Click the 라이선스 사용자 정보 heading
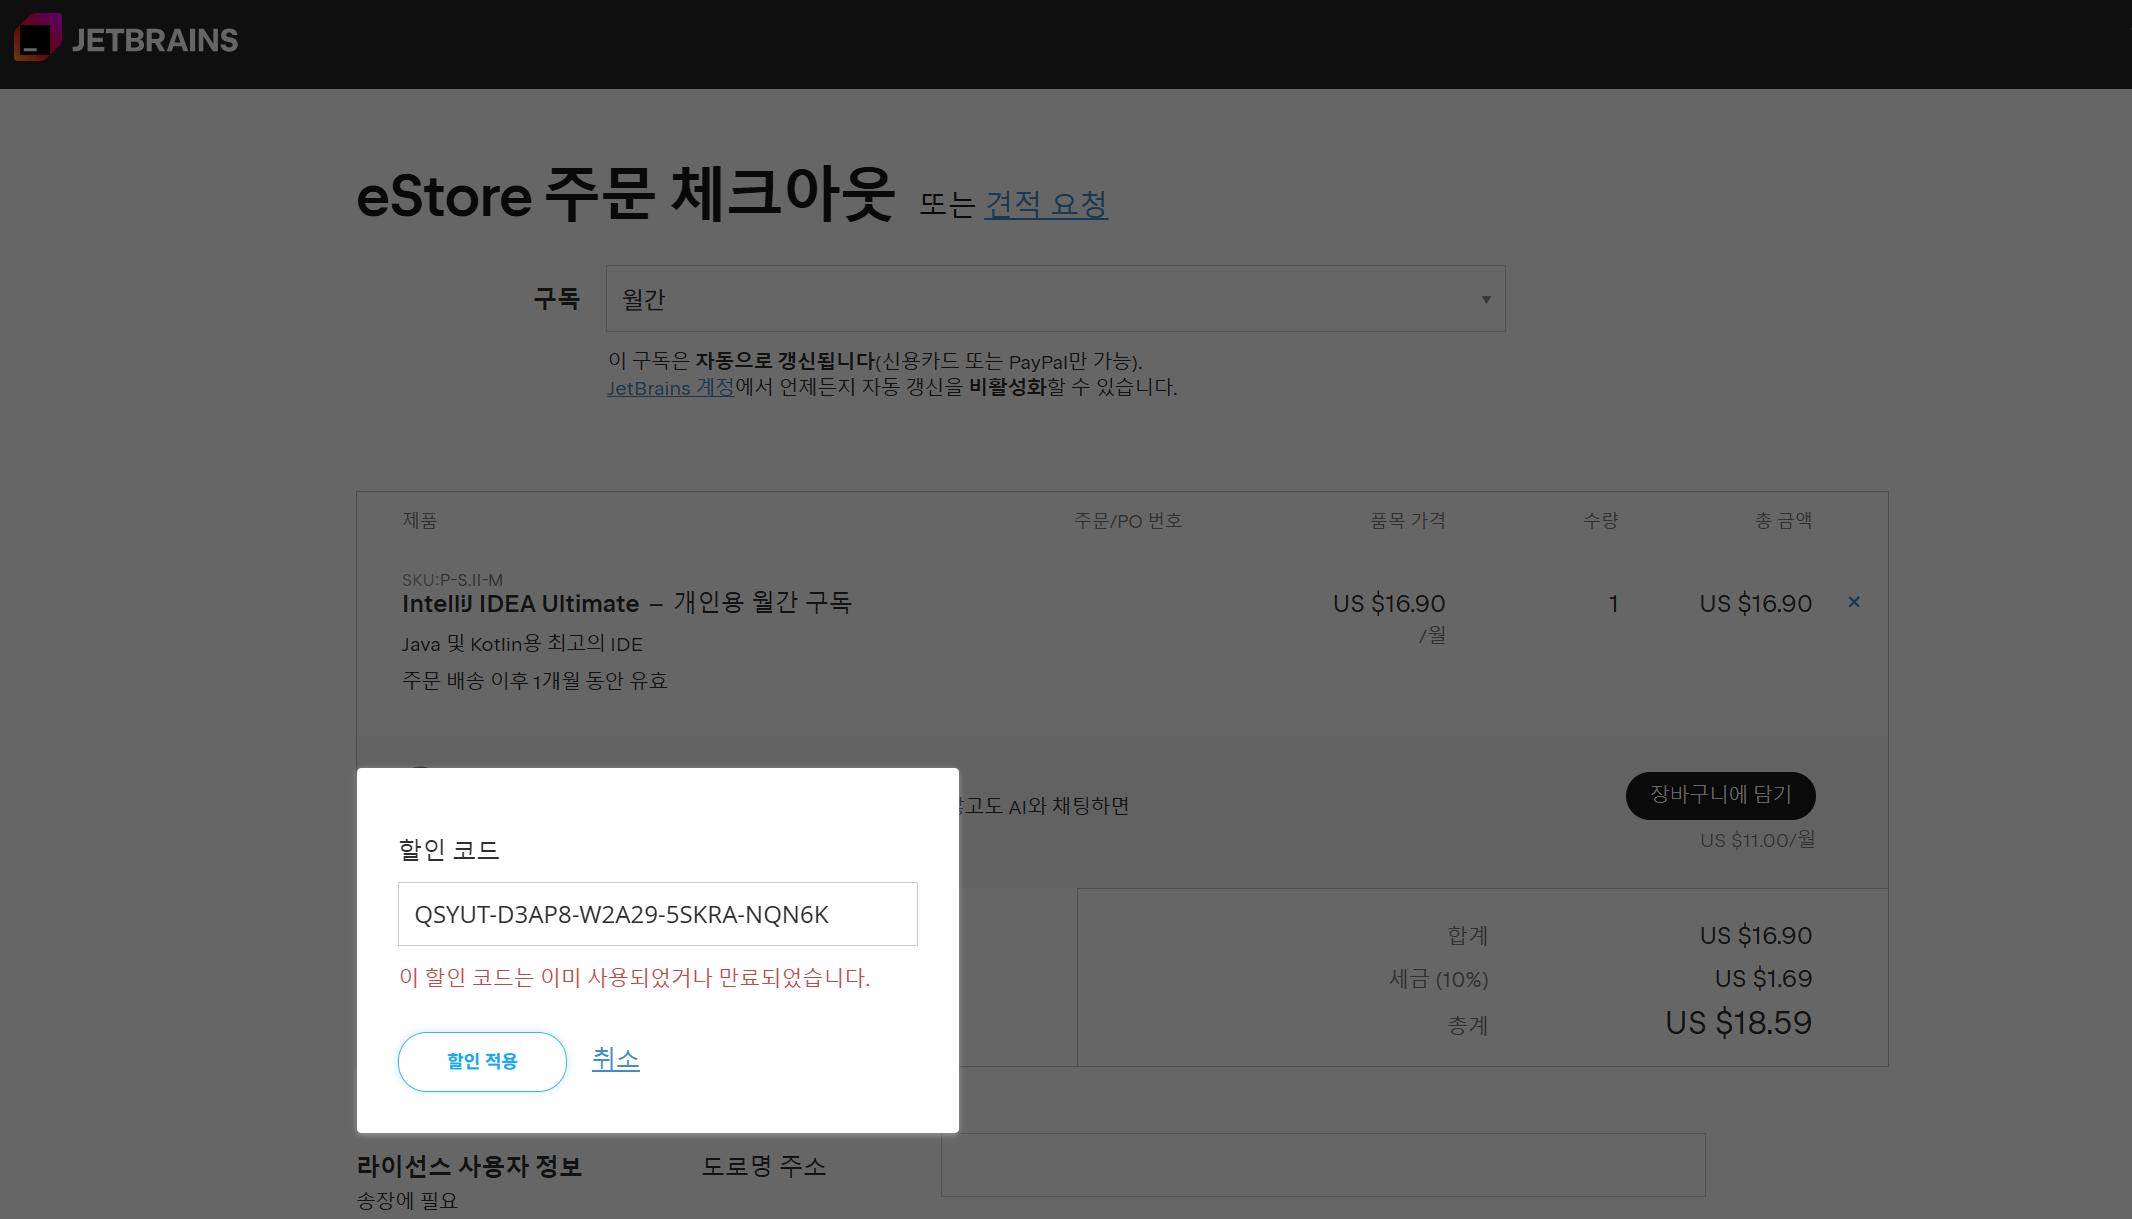The width and height of the screenshot is (2132, 1219). coord(469,1166)
